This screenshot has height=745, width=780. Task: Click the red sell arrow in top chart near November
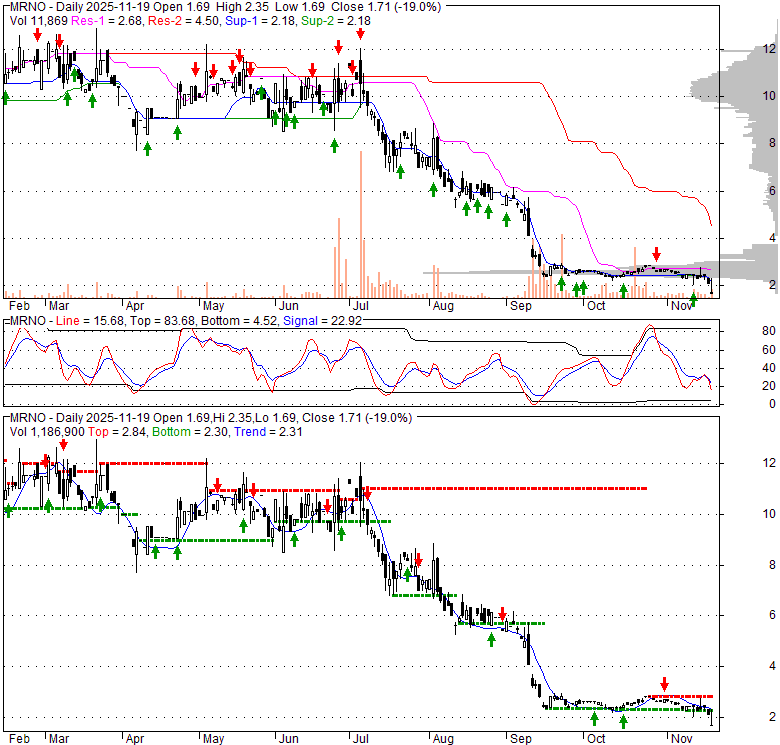coord(657,253)
